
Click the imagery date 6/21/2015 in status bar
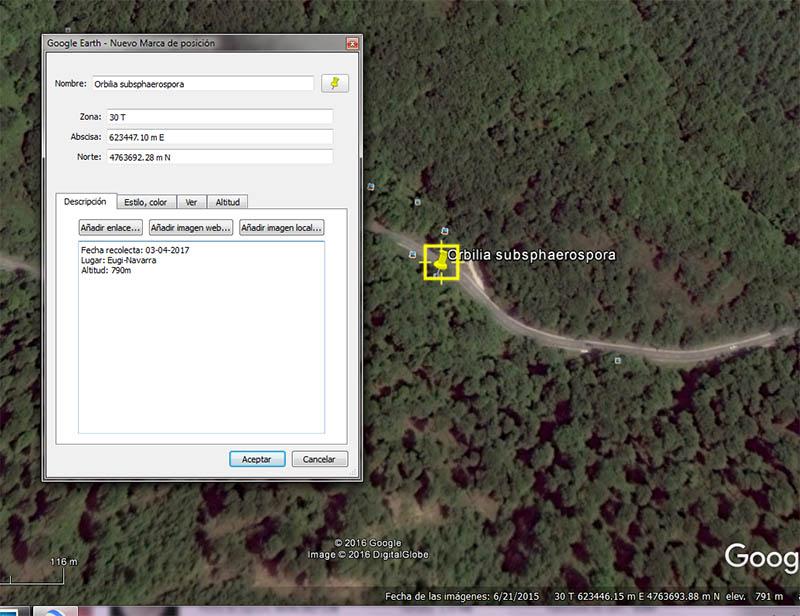[x=516, y=596]
